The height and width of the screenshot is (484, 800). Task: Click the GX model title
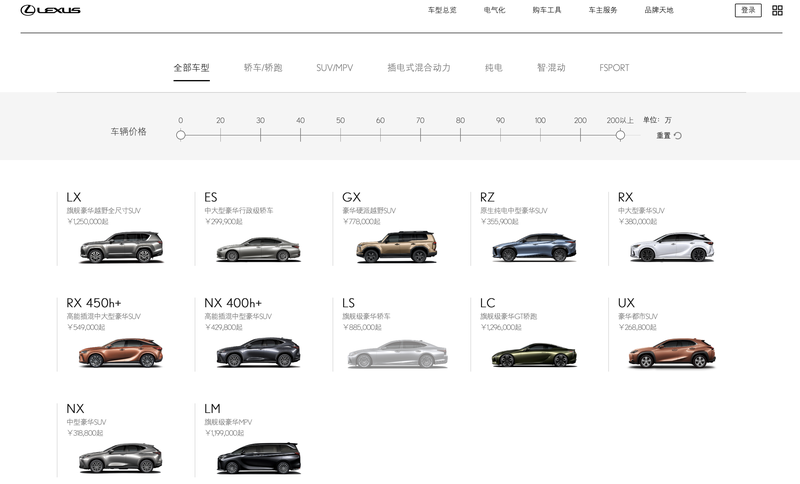(352, 197)
